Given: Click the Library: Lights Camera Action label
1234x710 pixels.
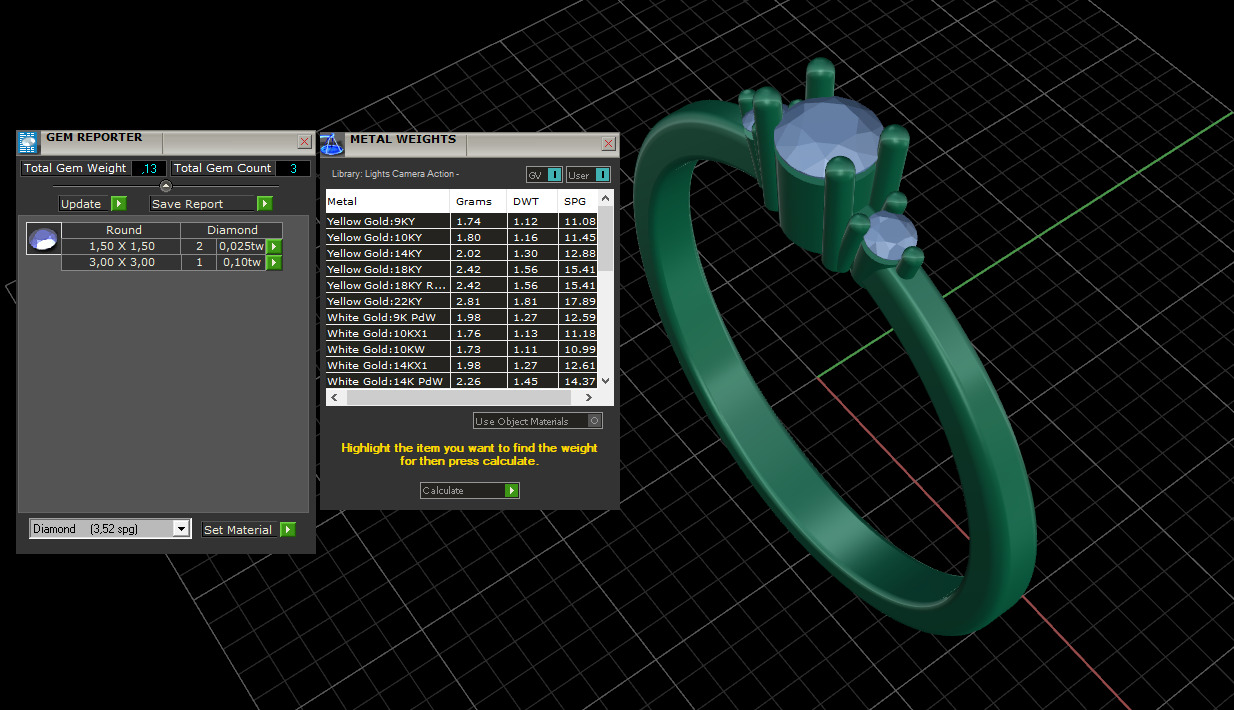Looking at the screenshot, I should [x=395, y=175].
